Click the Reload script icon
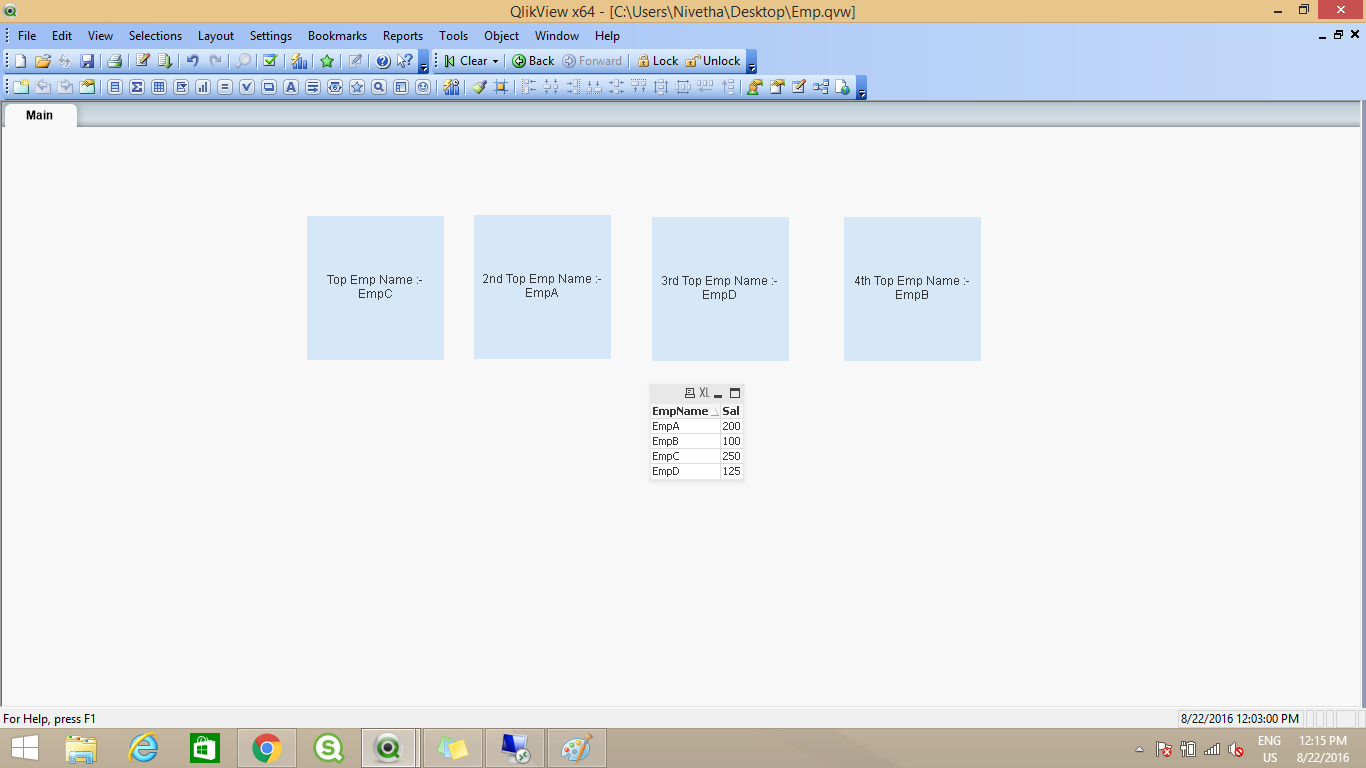 [165, 61]
